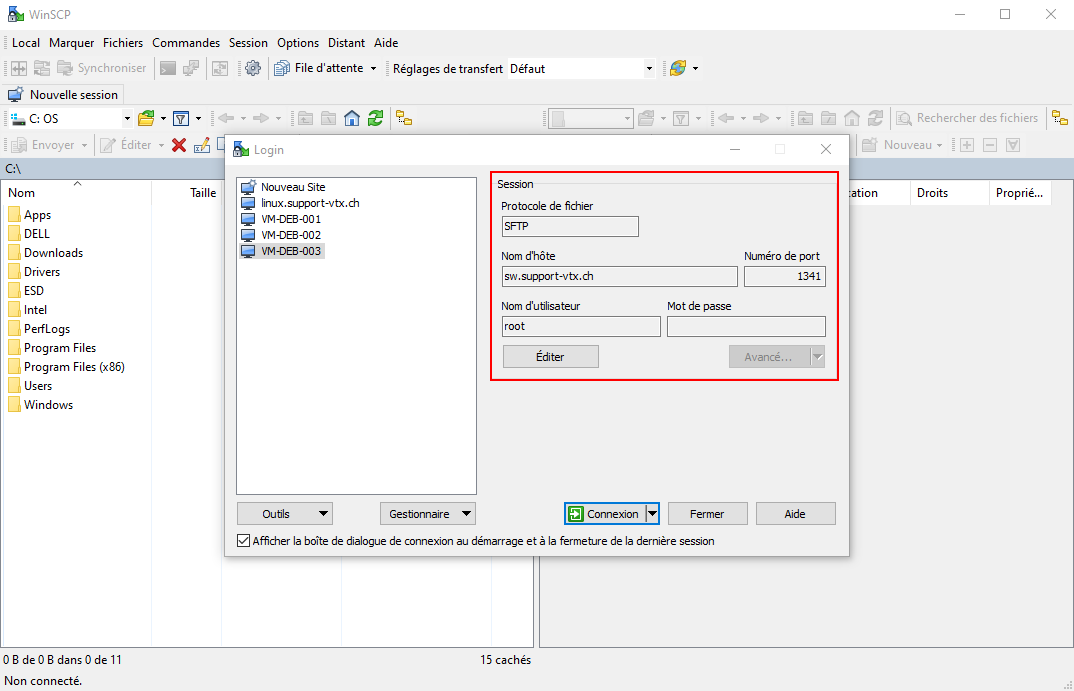Click the Fermer button
The image size is (1074, 691).
(708, 514)
